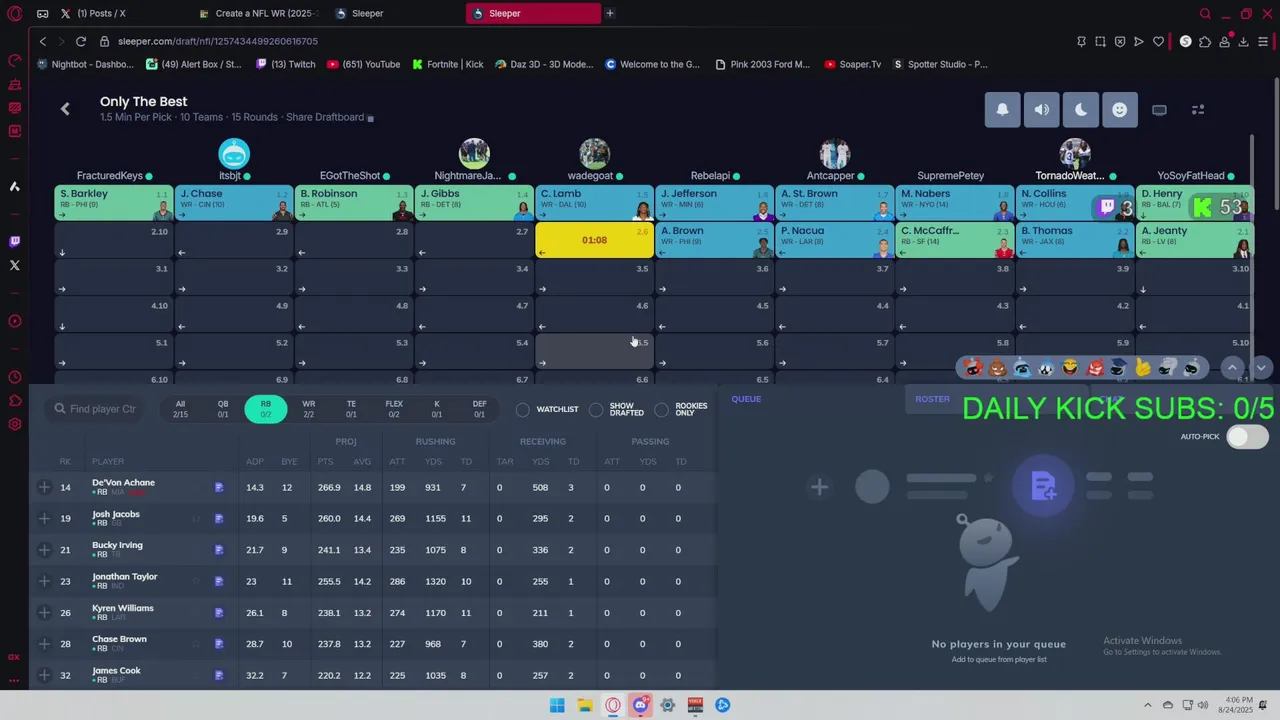Viewport: 1280px width, 720px height.
Task: Add Kyren Williams to queue with plus icon
Action: point(44,613)
